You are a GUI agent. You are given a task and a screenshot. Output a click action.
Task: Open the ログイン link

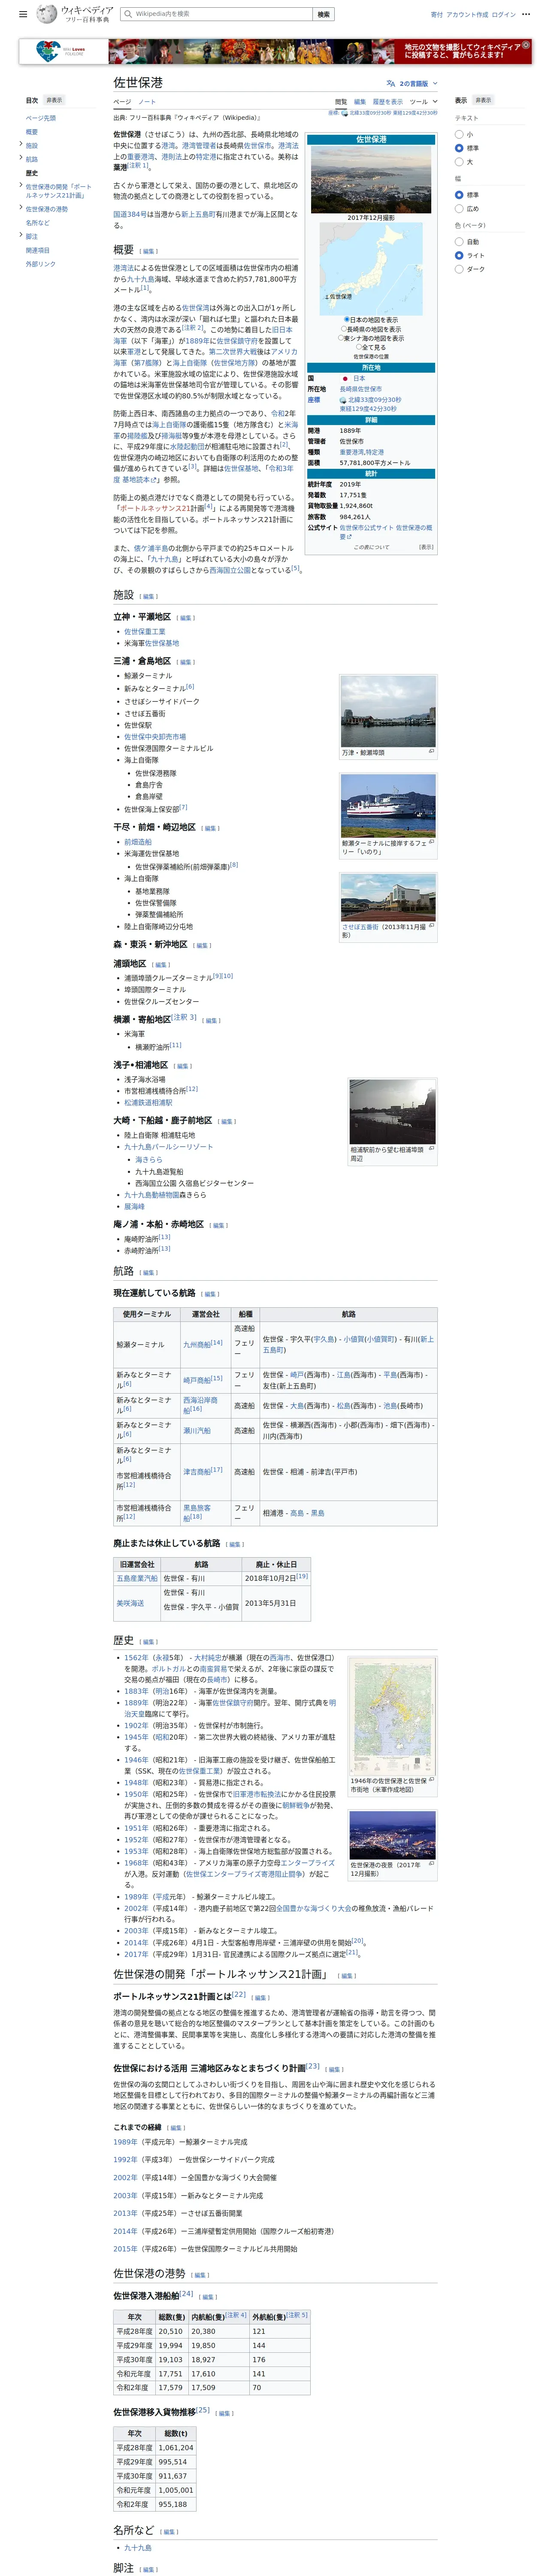[504, 15]
